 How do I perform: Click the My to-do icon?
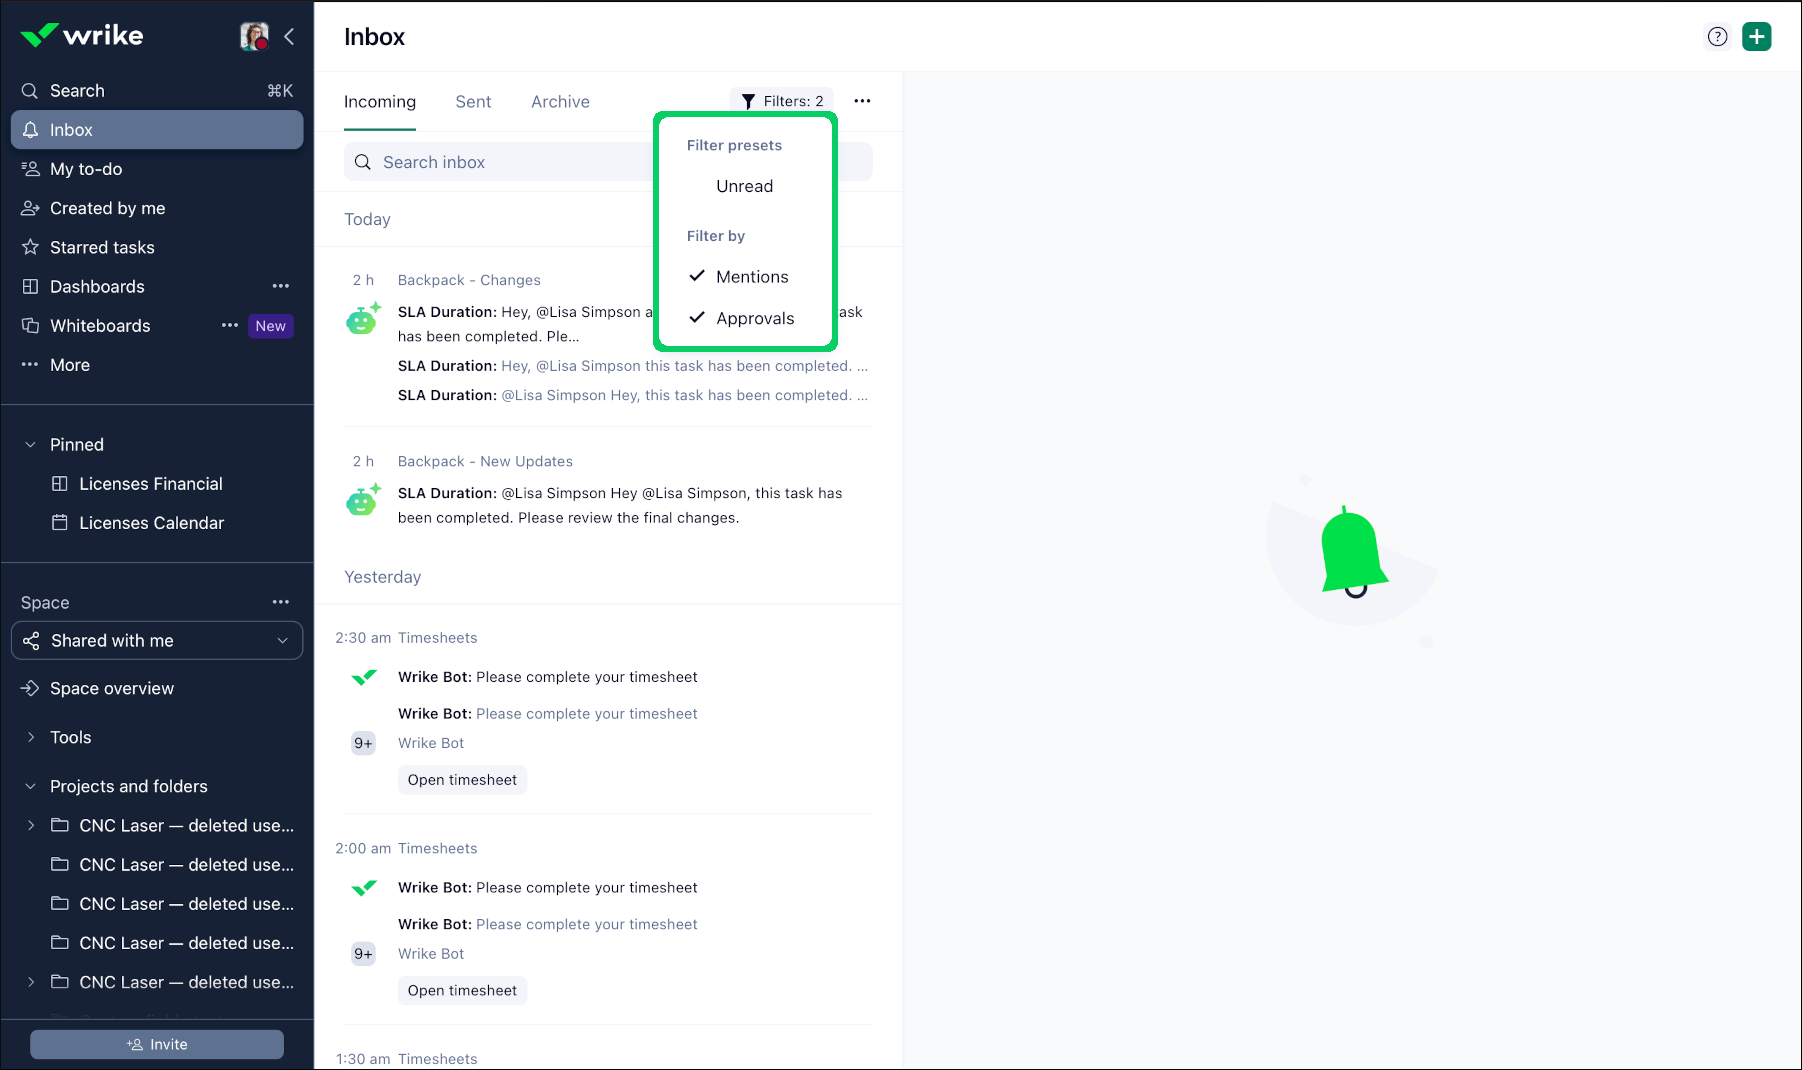(x=30, y=169)
